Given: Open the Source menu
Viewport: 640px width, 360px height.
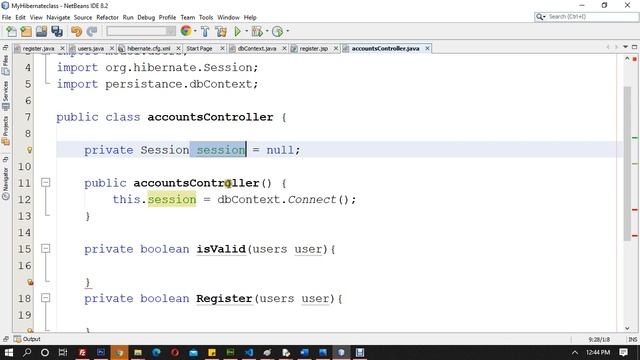Looking at the screenshot, I should [x=83, y=18].
